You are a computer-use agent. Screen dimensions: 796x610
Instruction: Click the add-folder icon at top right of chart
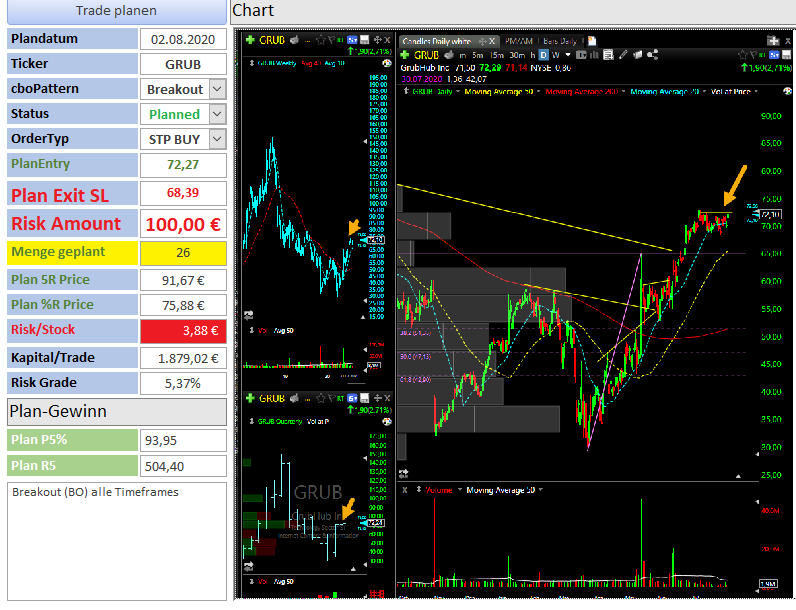(773, 41)
